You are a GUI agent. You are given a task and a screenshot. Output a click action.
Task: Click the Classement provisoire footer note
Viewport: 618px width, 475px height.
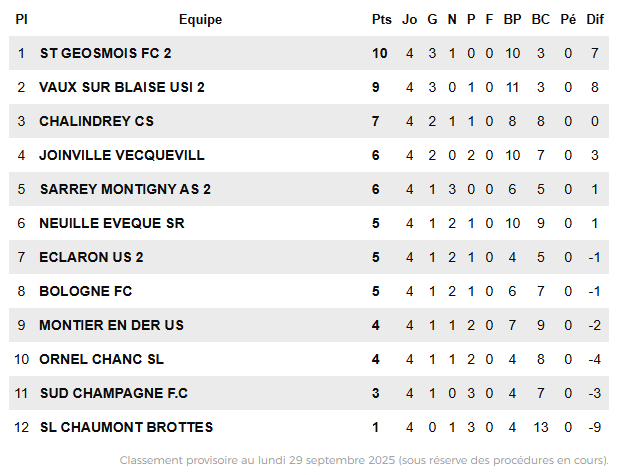[x=364, y=460]
